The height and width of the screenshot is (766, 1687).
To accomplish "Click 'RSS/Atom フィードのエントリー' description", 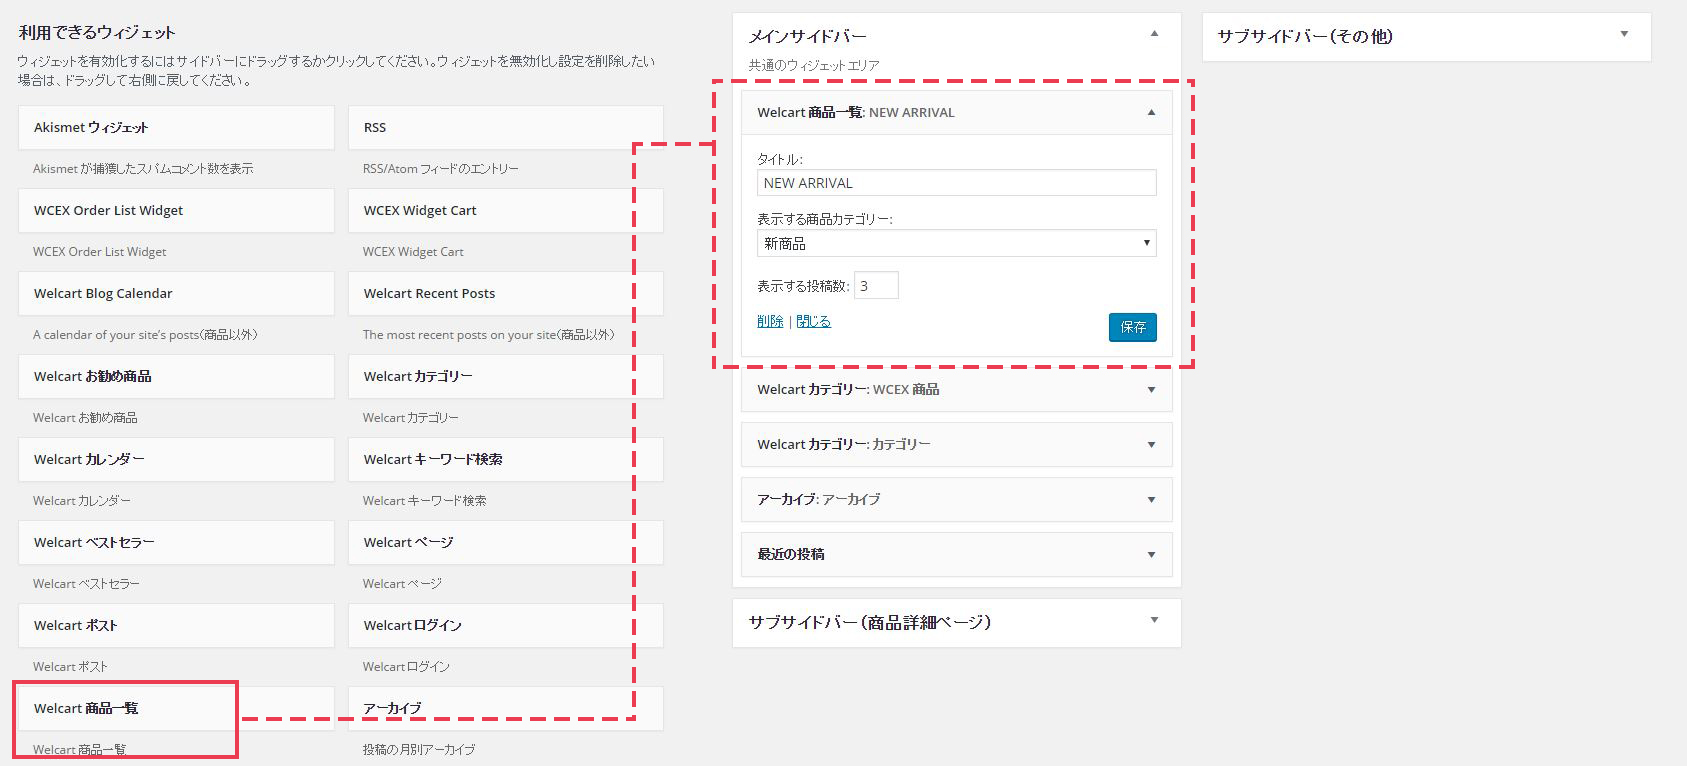I will (x=441, y=169).
